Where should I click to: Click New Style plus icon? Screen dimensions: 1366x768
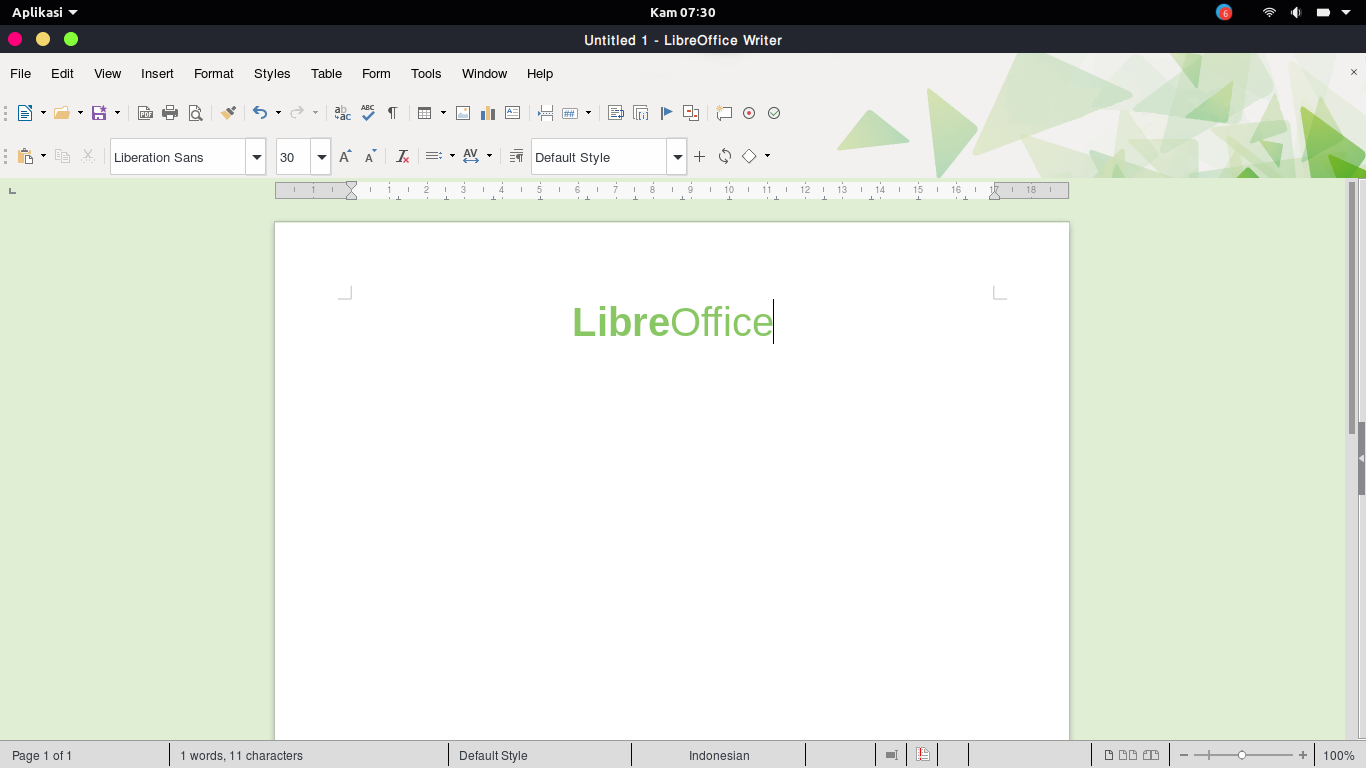[700, 156]
